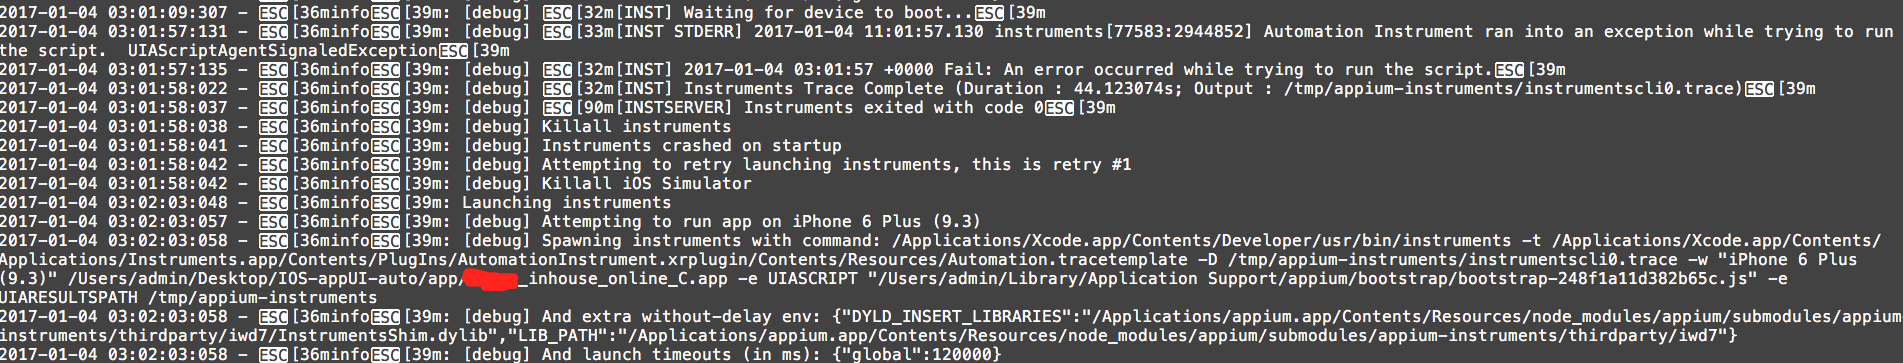Click the 'this is retry #1' text
The image size is (1903, 363).
1051,165
